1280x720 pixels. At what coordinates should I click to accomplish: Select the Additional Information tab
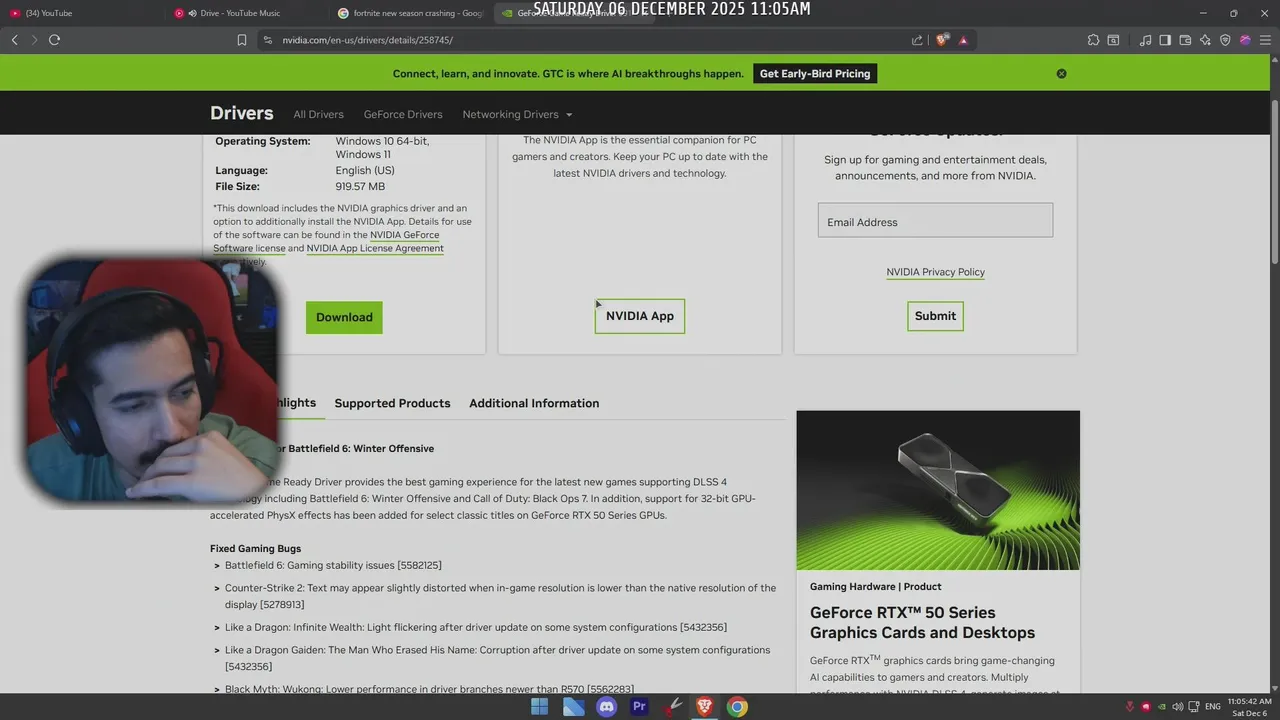[534, 403]
